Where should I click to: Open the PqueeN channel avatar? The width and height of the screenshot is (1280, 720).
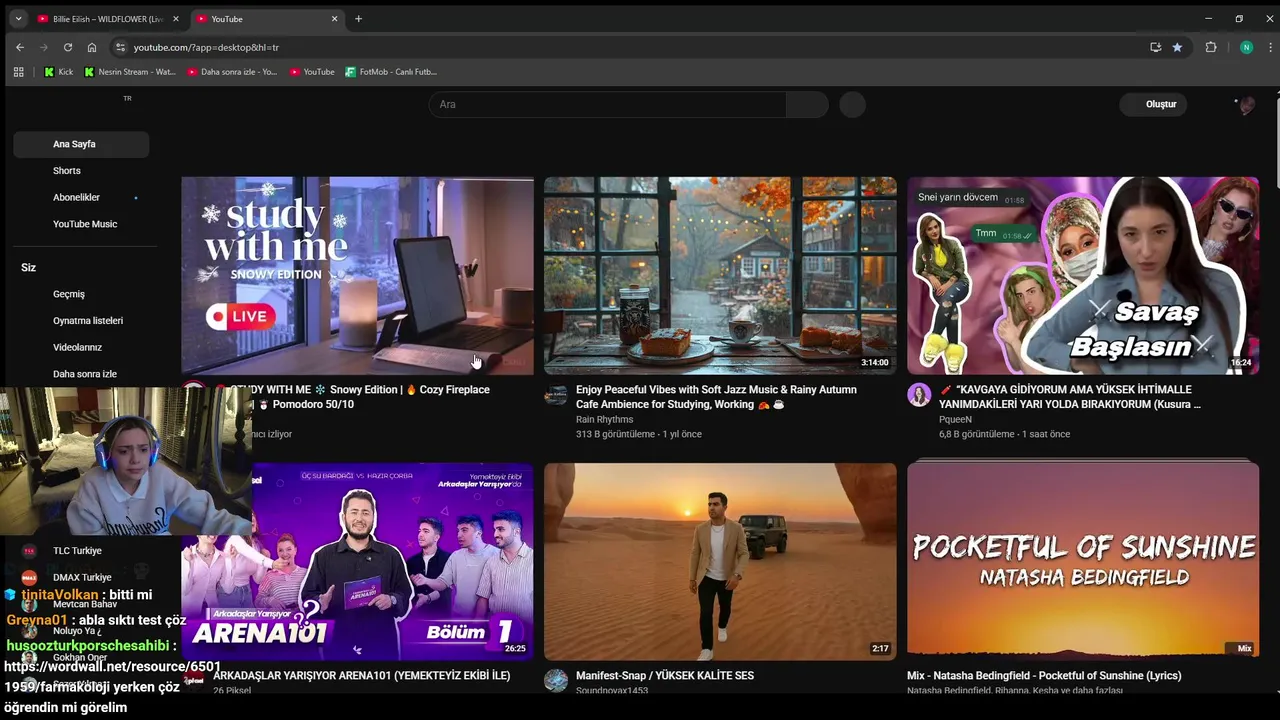pyautogui.click(x=919, y=395)
